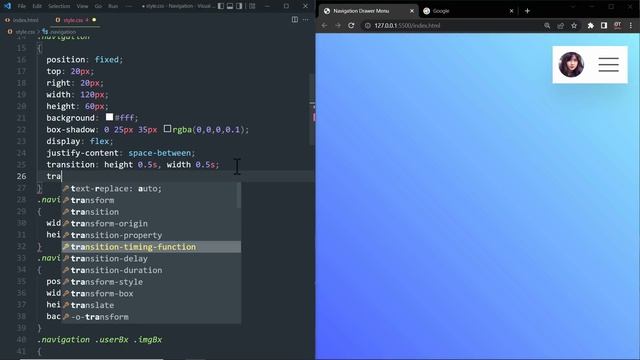640x360 pixels.
Task: View site information icon in address bar
Action: (367, 25)
